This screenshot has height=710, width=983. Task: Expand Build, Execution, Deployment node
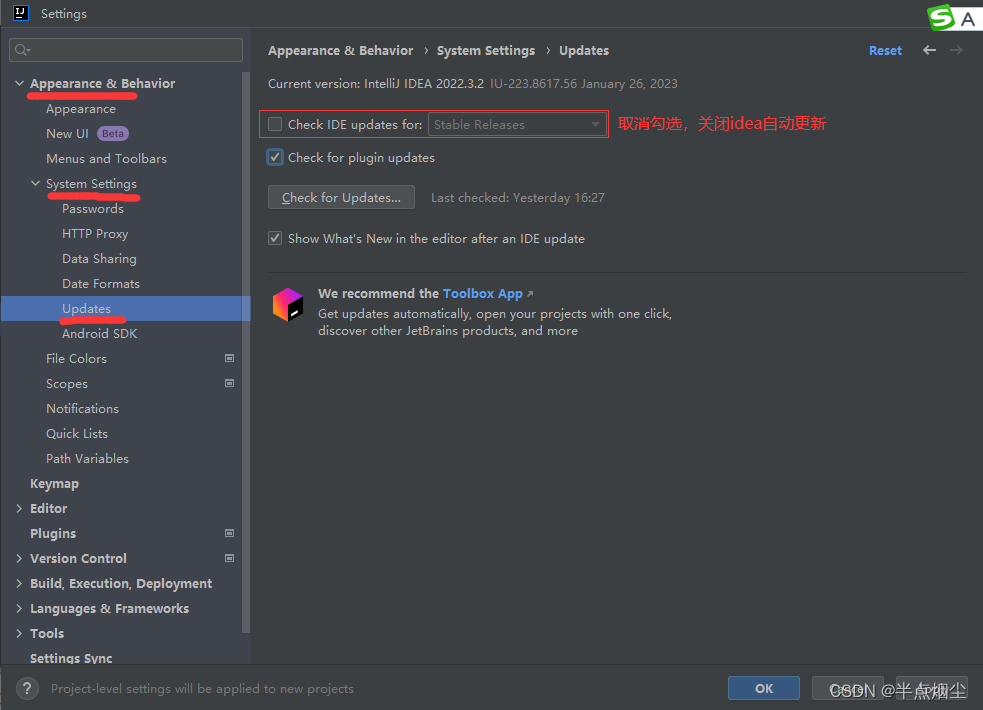click(19, 583)
